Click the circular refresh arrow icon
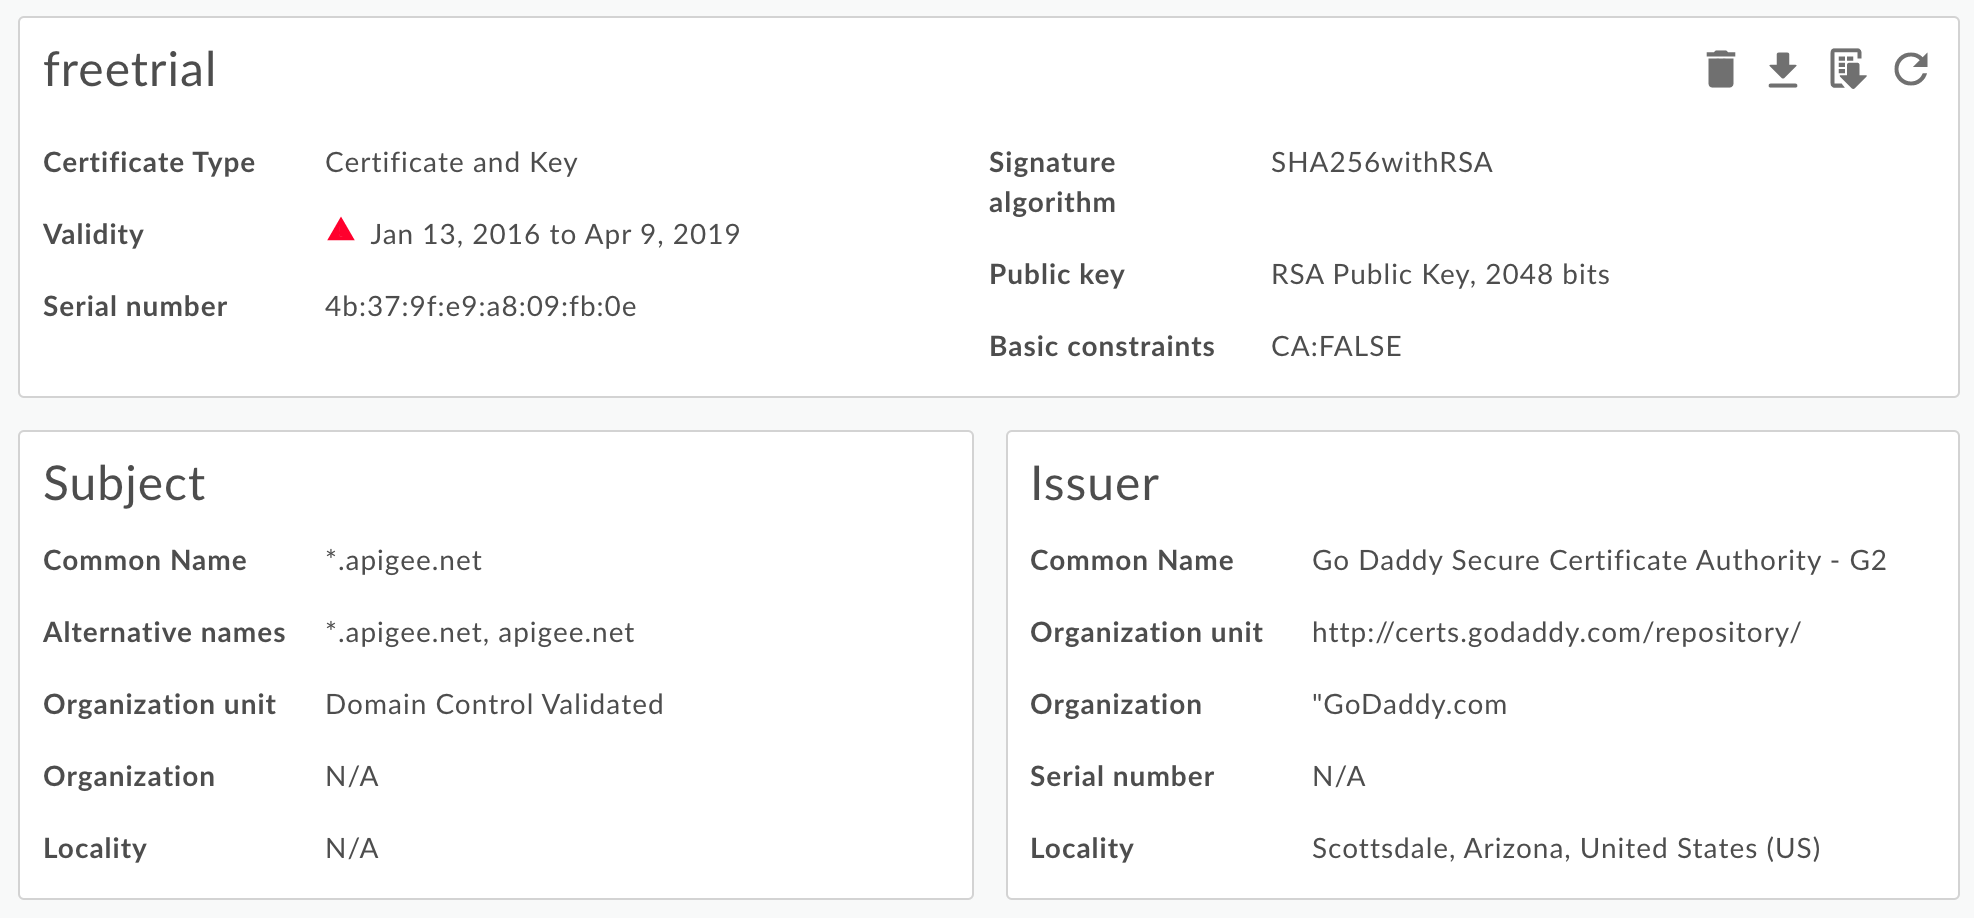1974x918 pixels. tap(1910, 70)
